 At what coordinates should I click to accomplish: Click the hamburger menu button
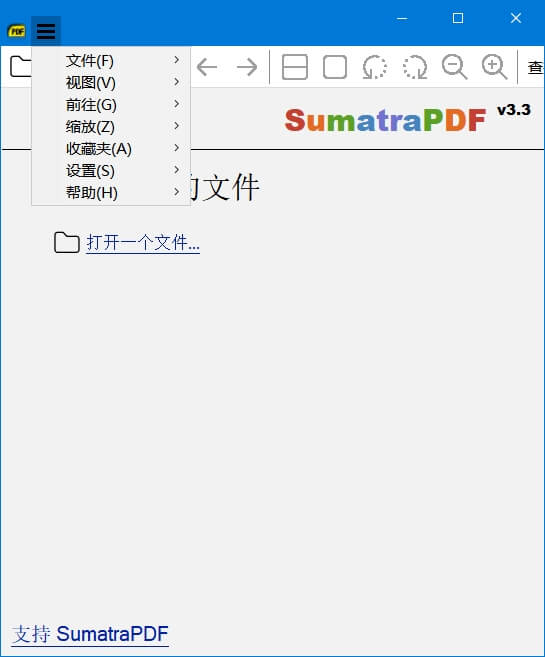tap(46, 31)
